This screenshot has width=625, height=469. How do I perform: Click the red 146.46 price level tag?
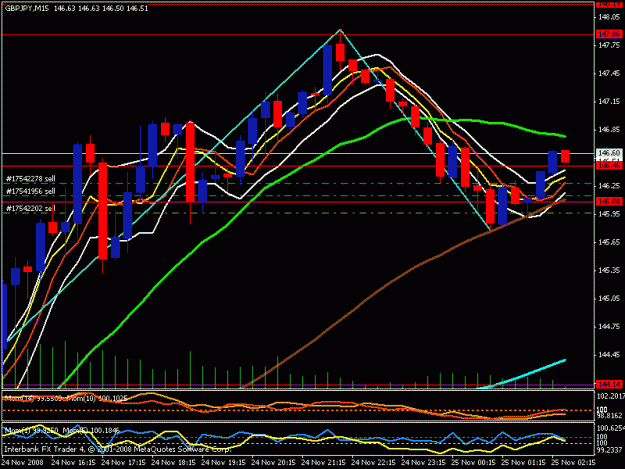coord(609,165)
